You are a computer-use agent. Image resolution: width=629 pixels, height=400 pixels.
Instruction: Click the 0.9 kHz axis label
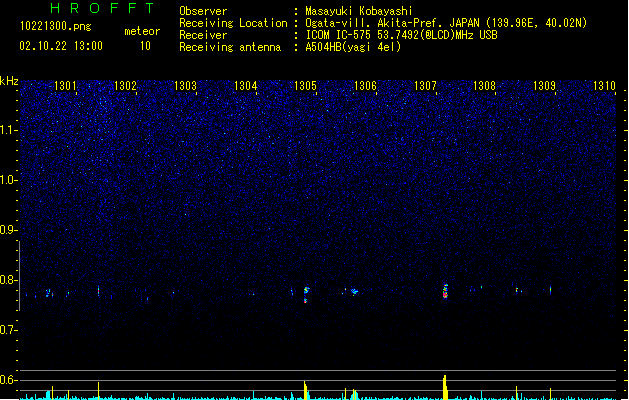pos(9,230)
